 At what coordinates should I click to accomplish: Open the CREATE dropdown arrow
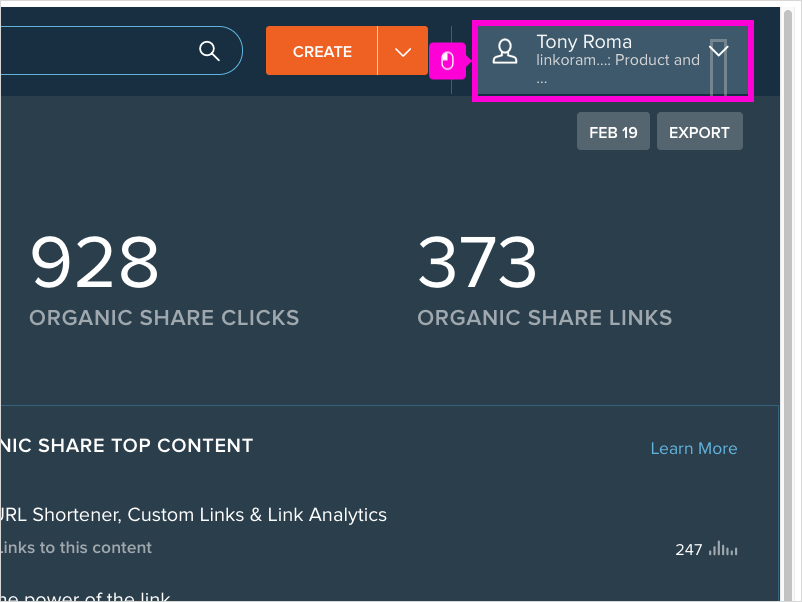click(x=403, y=51)
